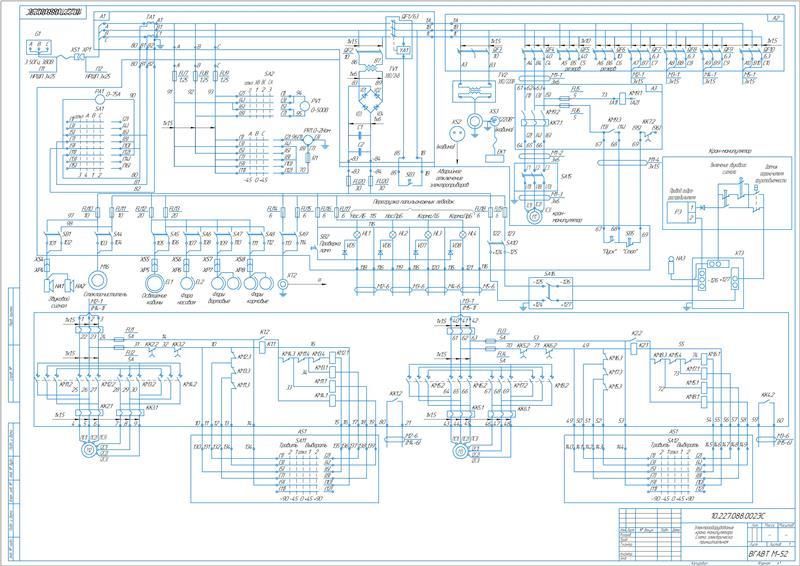
Task: Click the "Освещение кабины" caption
Action: point(154,299)
